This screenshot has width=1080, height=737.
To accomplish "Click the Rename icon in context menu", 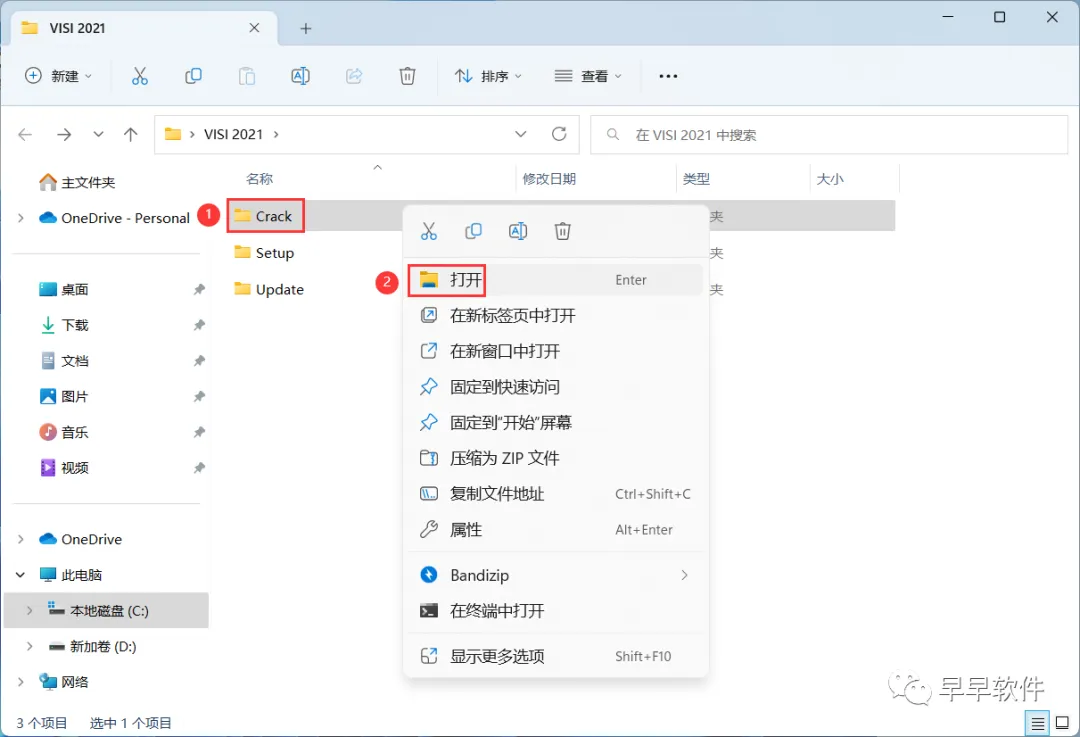I will click(x=518, y=231).
